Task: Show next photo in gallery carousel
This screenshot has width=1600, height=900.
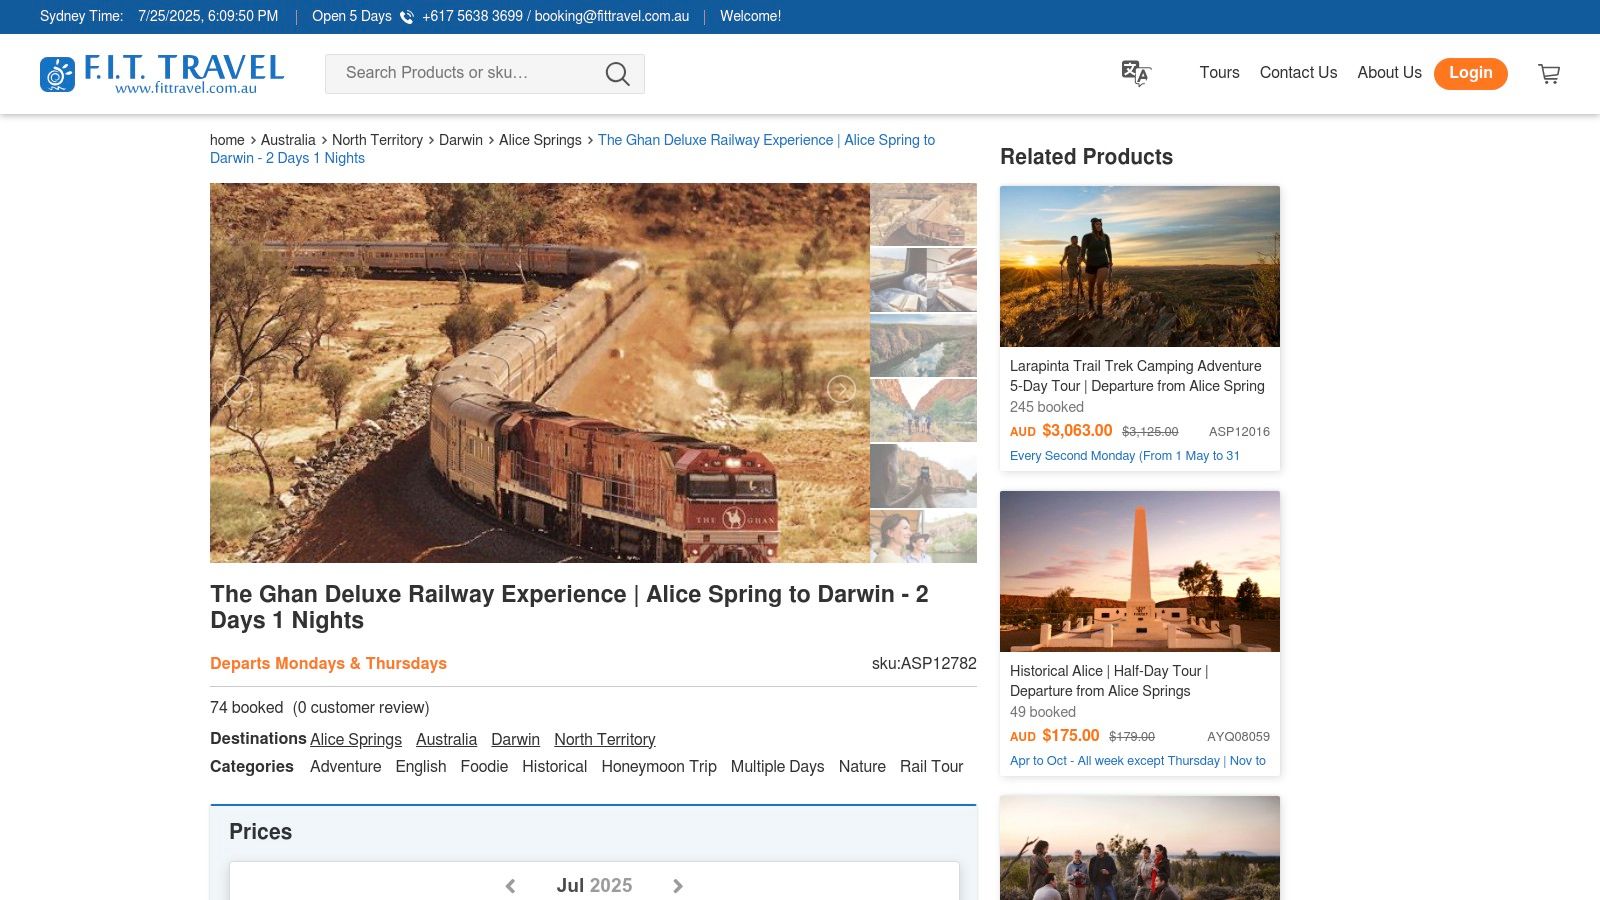Action: pos(841,389)
